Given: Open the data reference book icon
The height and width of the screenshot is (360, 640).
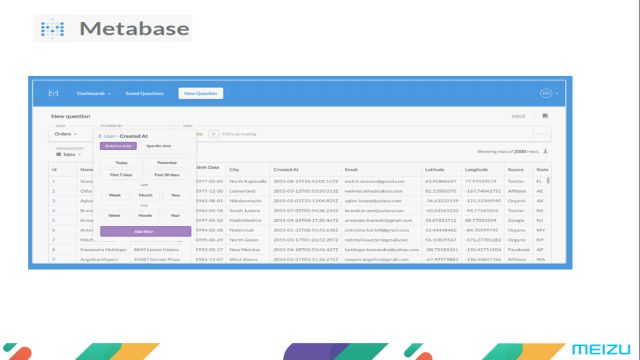Looking at the screenshot, I should click(545, 116).
